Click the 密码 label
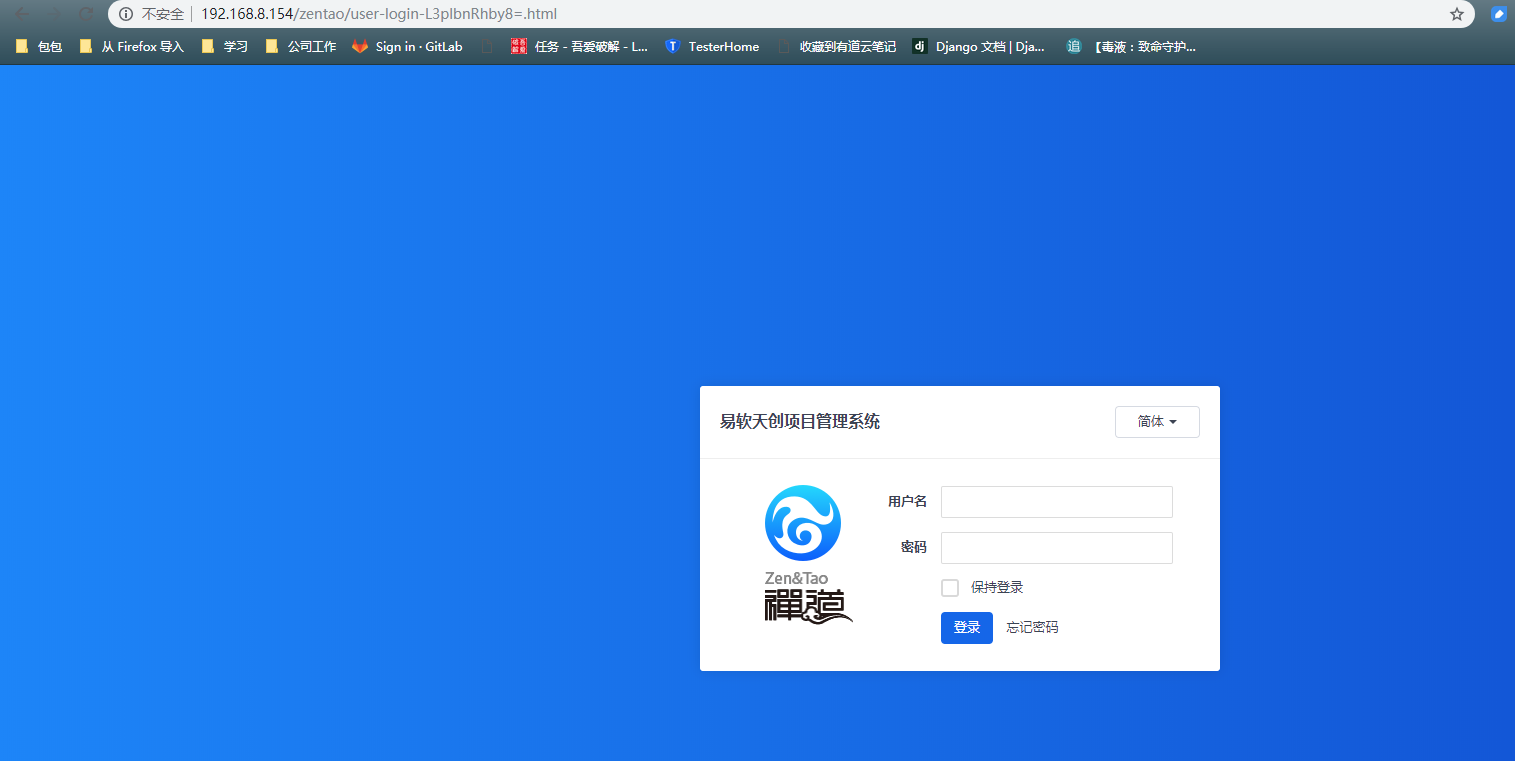Viewport: 1515px width, 761px height. [x=914, y=548]
